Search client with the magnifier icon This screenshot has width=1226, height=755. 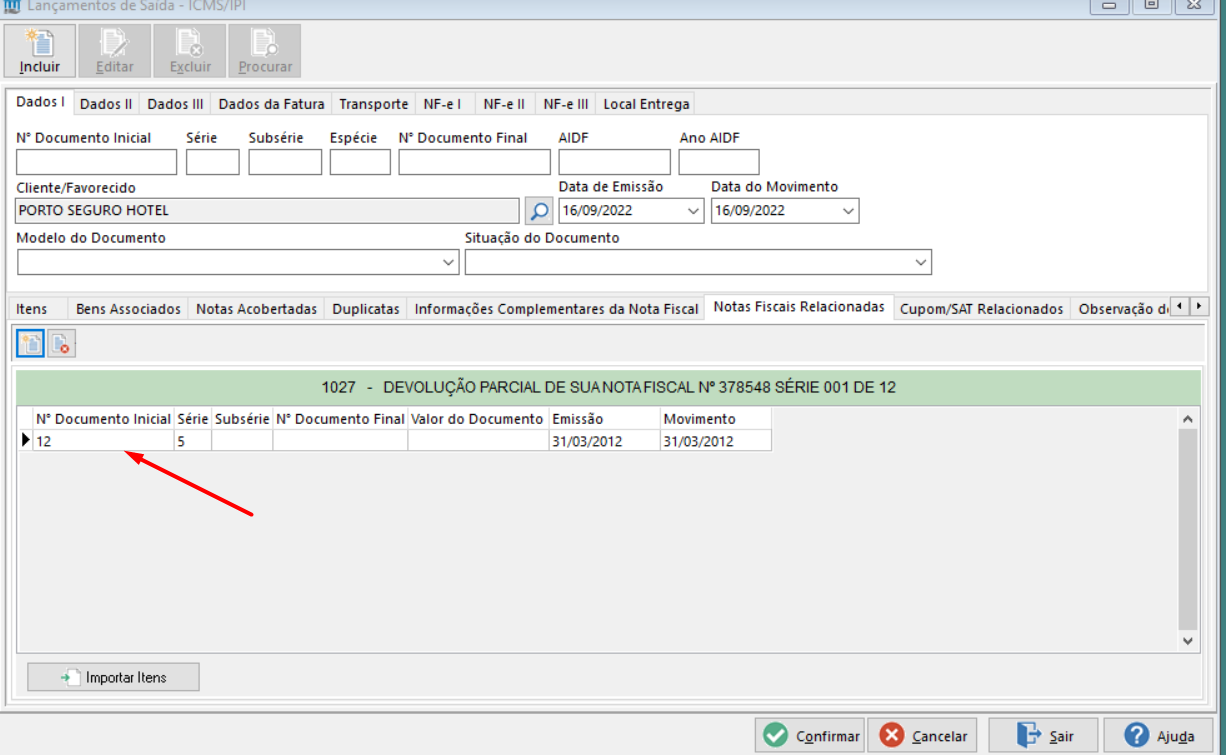pyautogui.click(x=539, y=211)
